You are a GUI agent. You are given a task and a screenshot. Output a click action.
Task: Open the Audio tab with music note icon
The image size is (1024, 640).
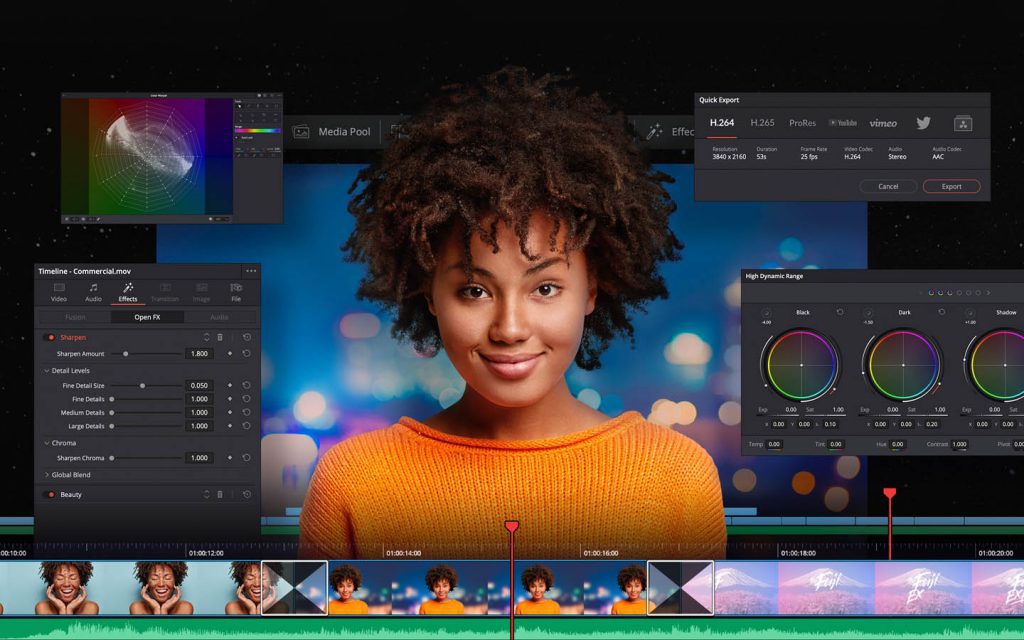[93, 292]
